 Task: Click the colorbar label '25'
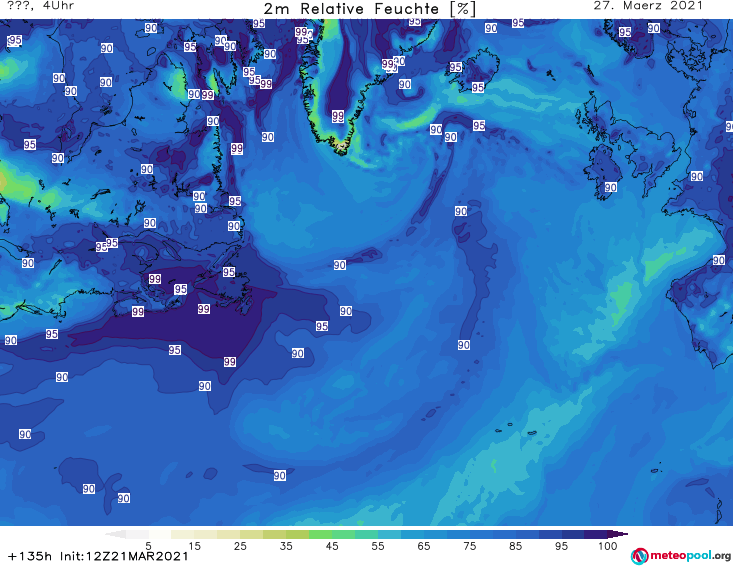tap(240, 545)
